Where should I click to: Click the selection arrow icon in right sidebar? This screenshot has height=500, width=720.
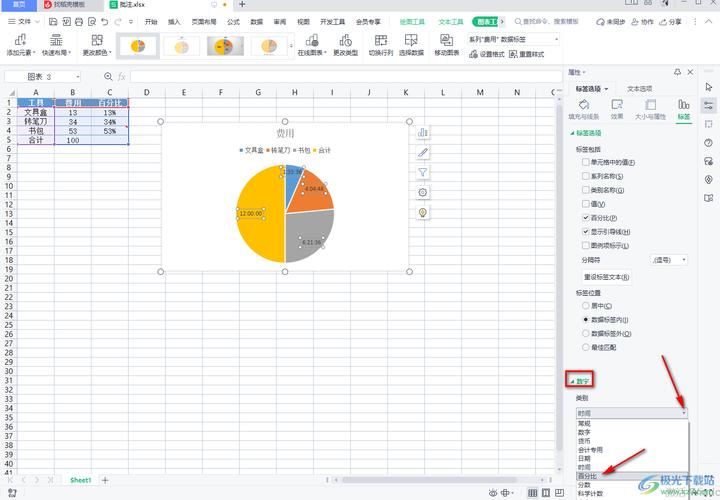(709, 87)
